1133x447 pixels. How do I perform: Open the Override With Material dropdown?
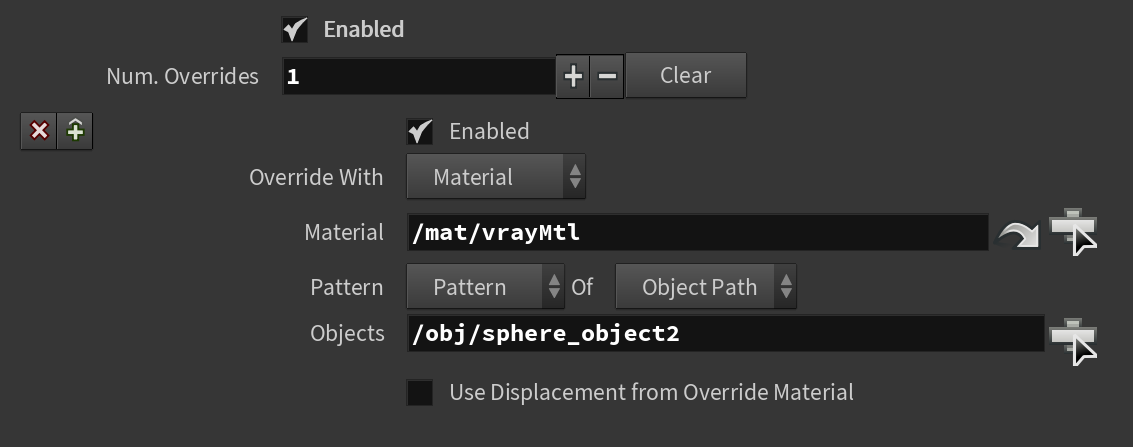(x=496, y=177)
